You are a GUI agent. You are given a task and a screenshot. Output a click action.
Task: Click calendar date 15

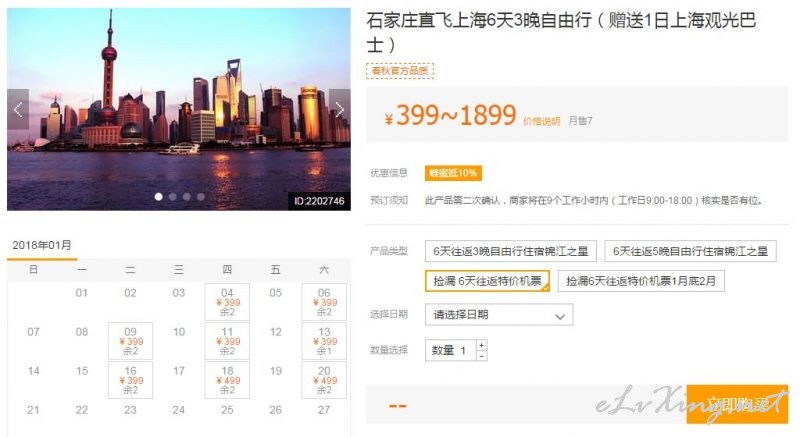click(82, 371)
